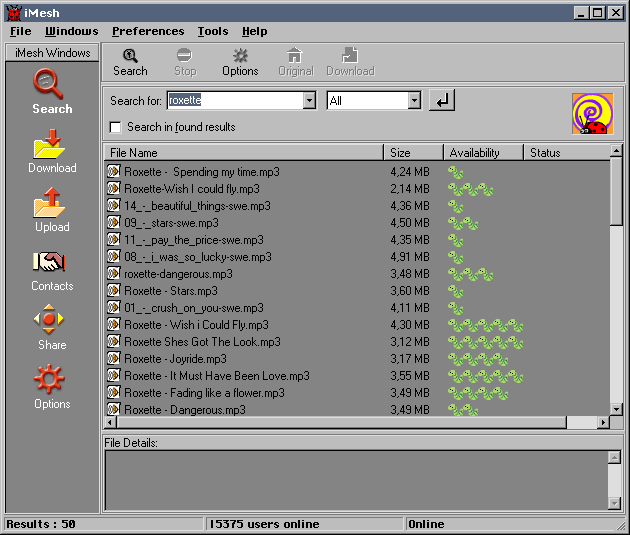The width and height of the screenshot is (630, 535).
Task: Enable Search in found results checkbox
Action: pyautogui.click(x=116, y=127)
